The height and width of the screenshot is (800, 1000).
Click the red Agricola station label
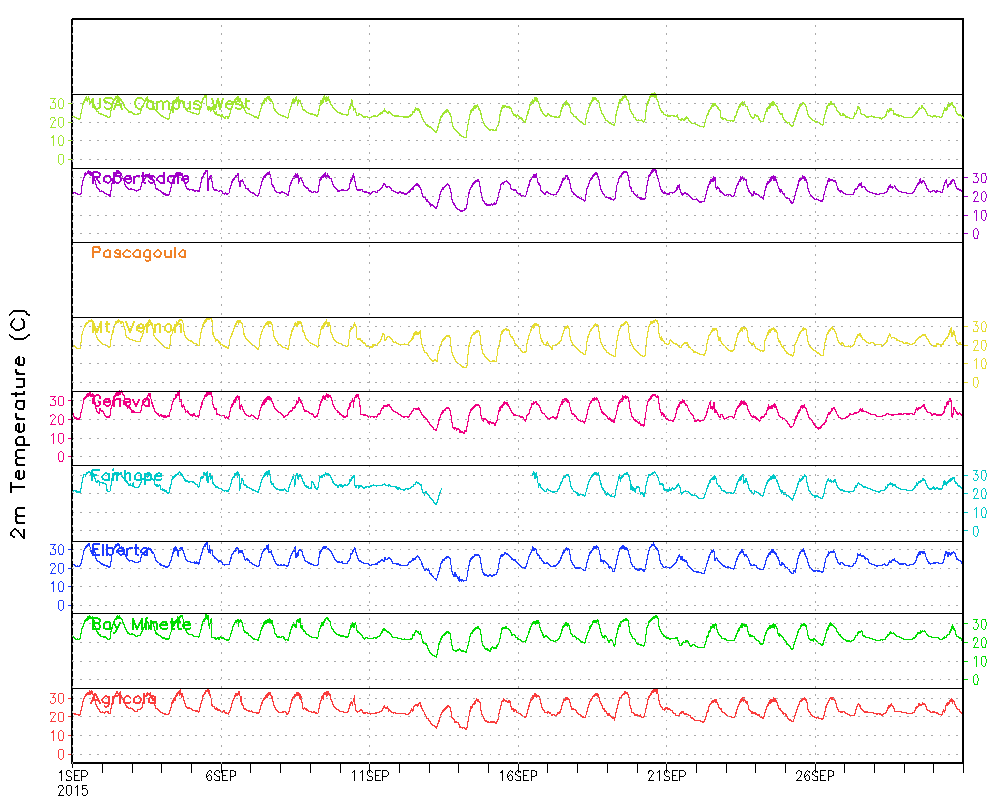point(124,699)
